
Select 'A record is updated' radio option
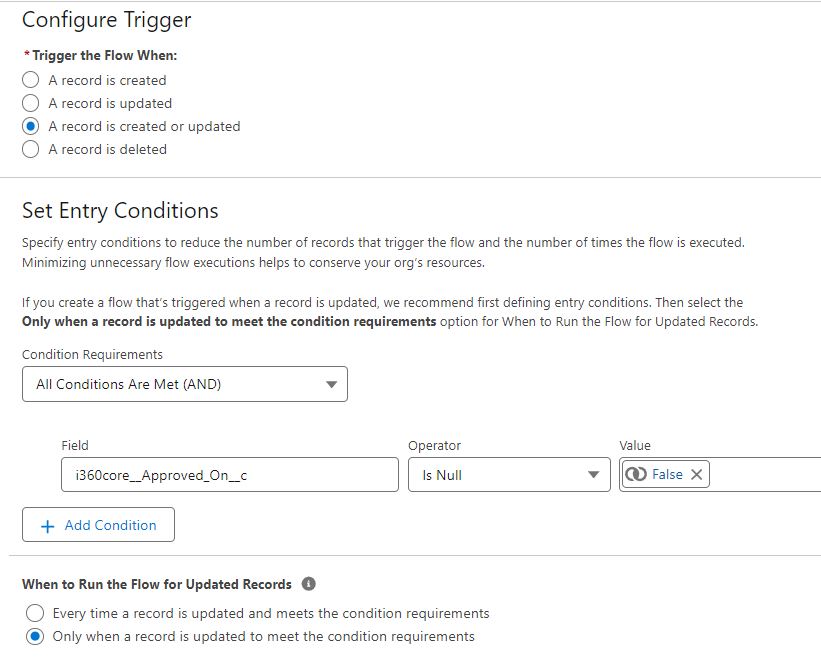click(x=30, y=103)
